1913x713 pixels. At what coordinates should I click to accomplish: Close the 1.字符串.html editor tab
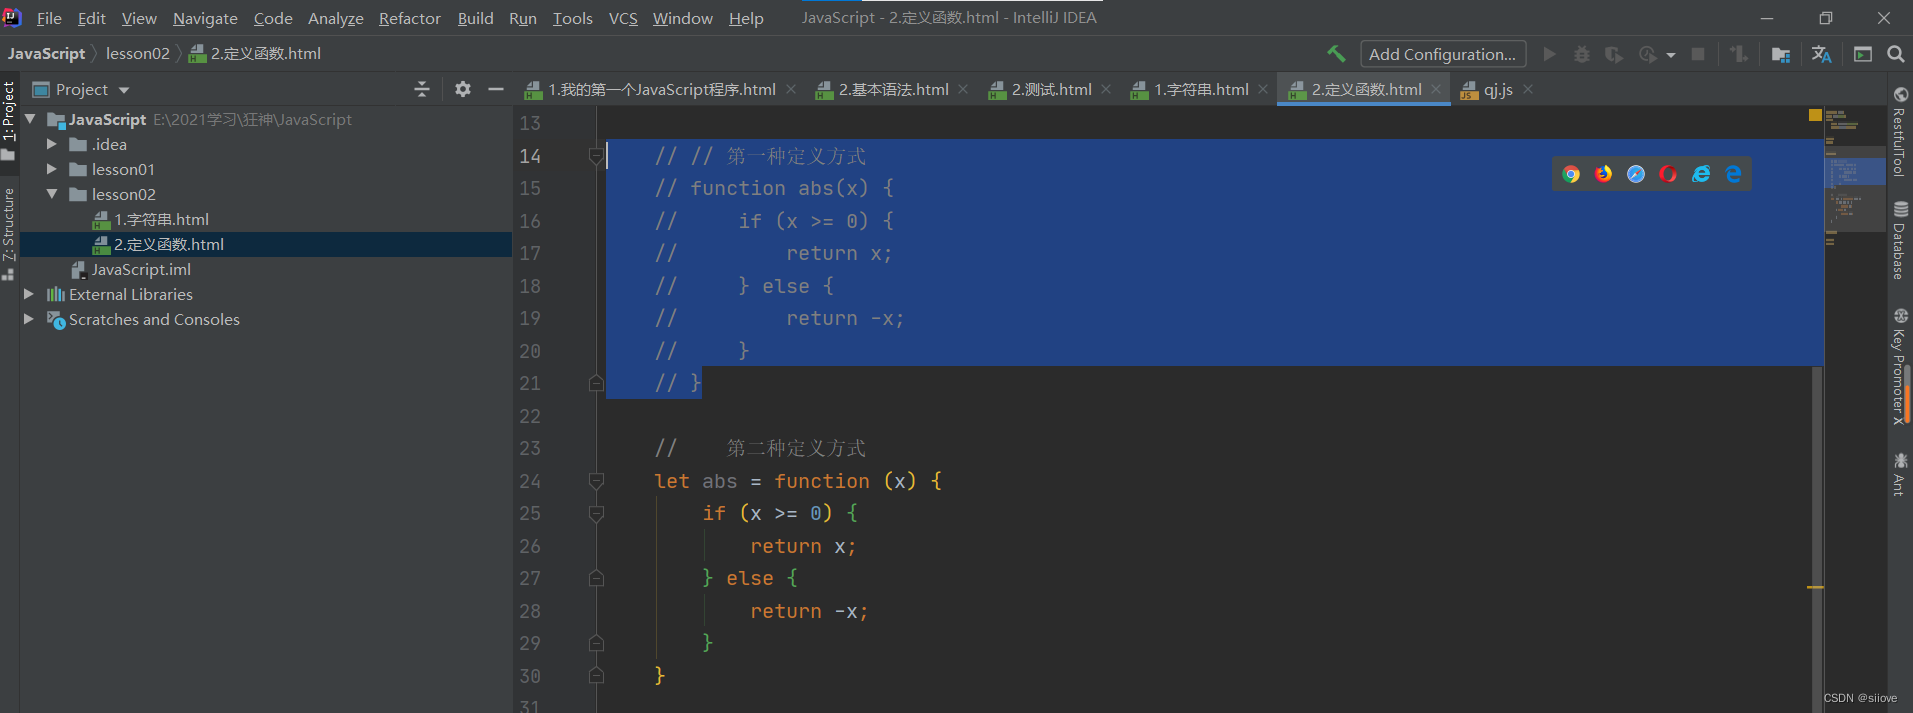coord(1263,89)
